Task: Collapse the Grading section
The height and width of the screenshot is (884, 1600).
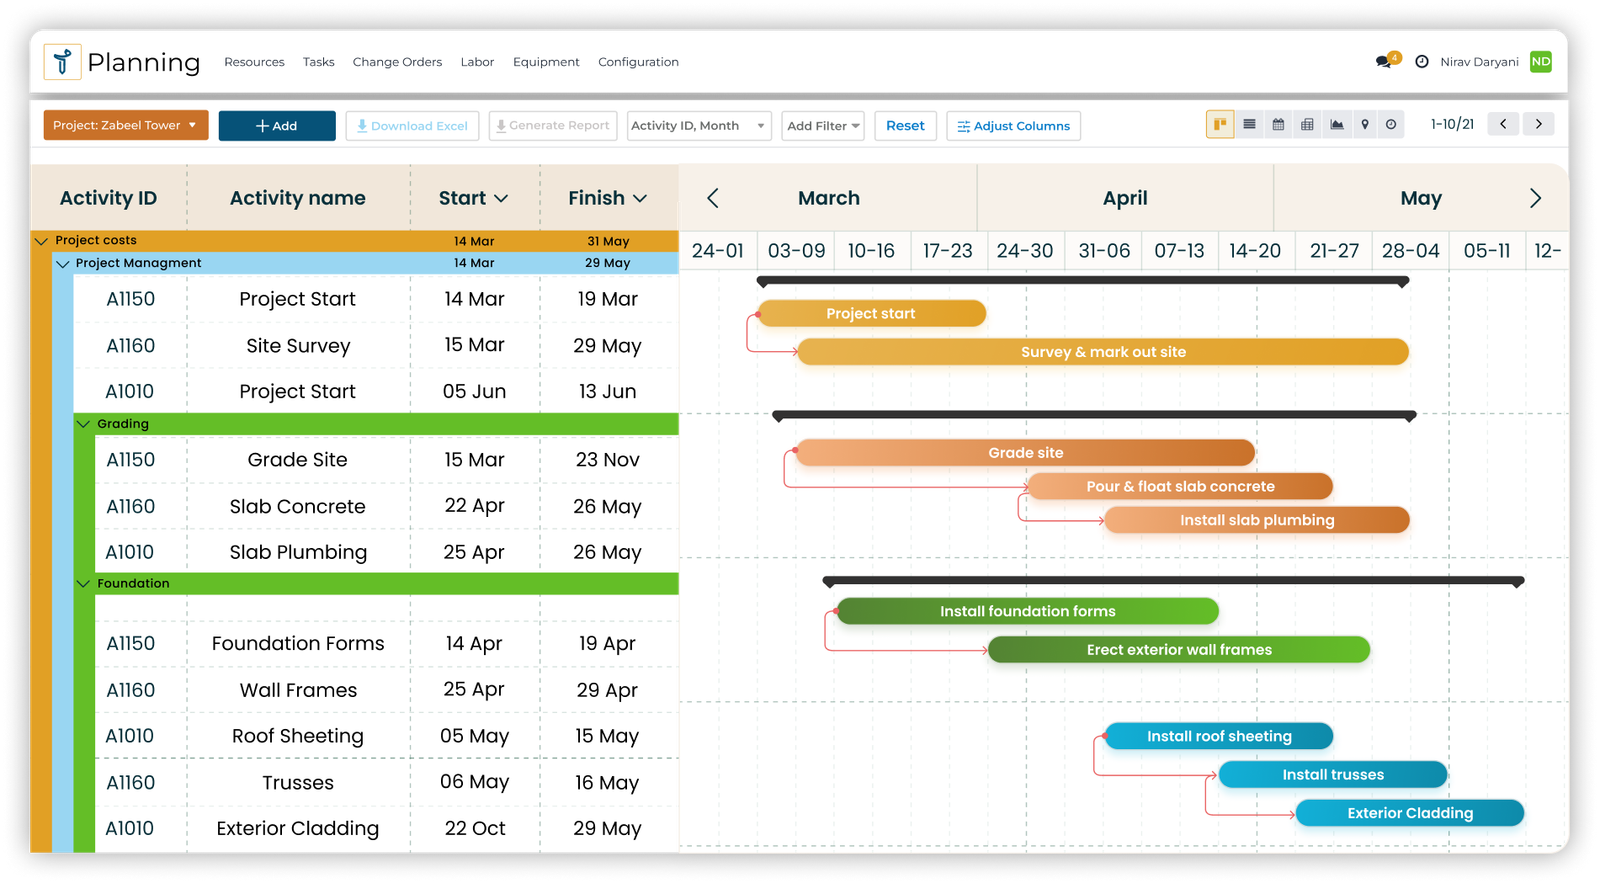Action: click(x=84, y=424)
